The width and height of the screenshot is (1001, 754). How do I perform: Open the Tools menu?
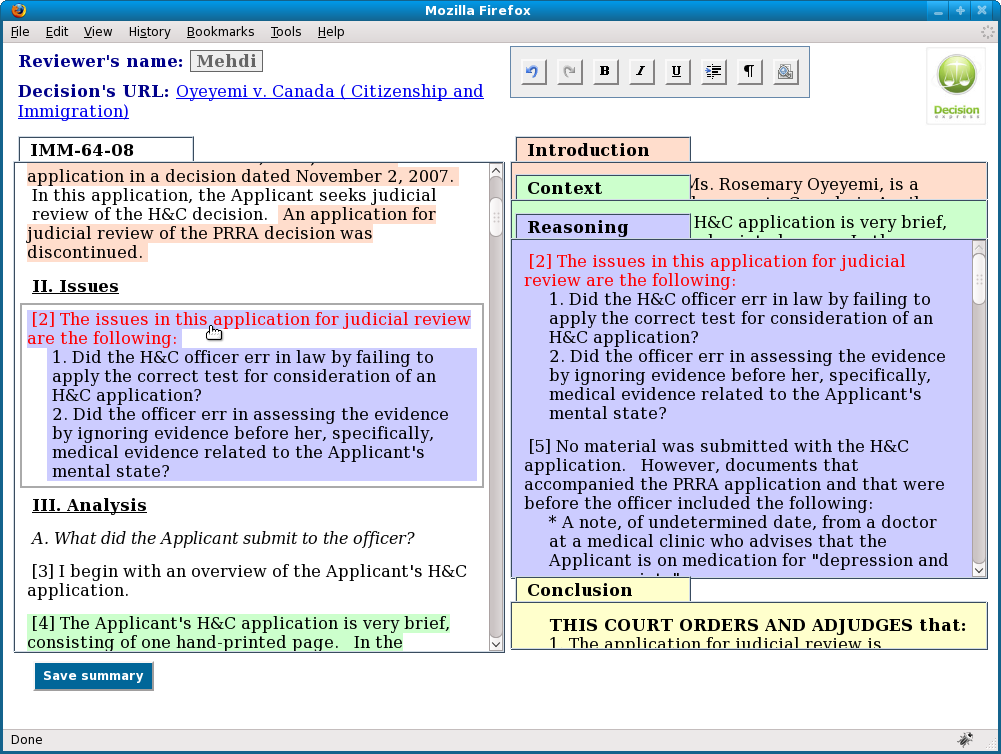click(285, 32)
